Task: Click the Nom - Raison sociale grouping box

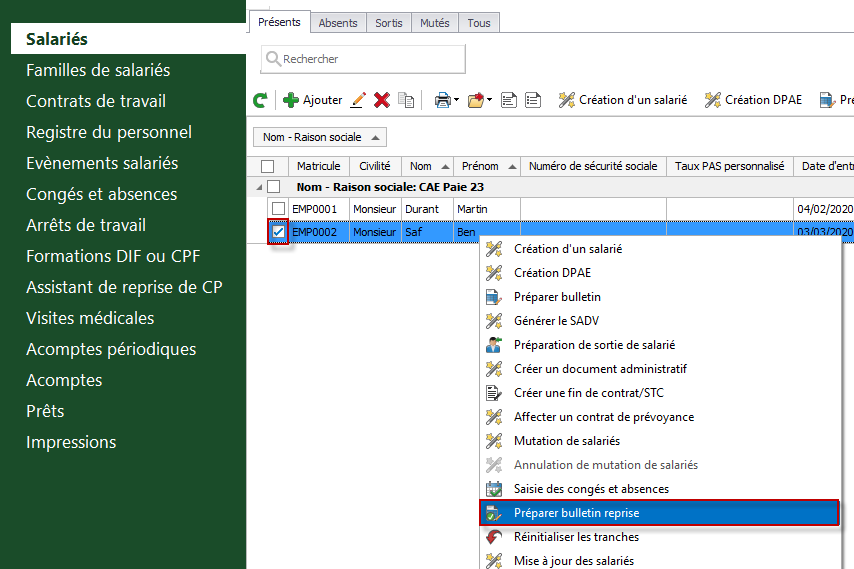Action: click(320, 137)
